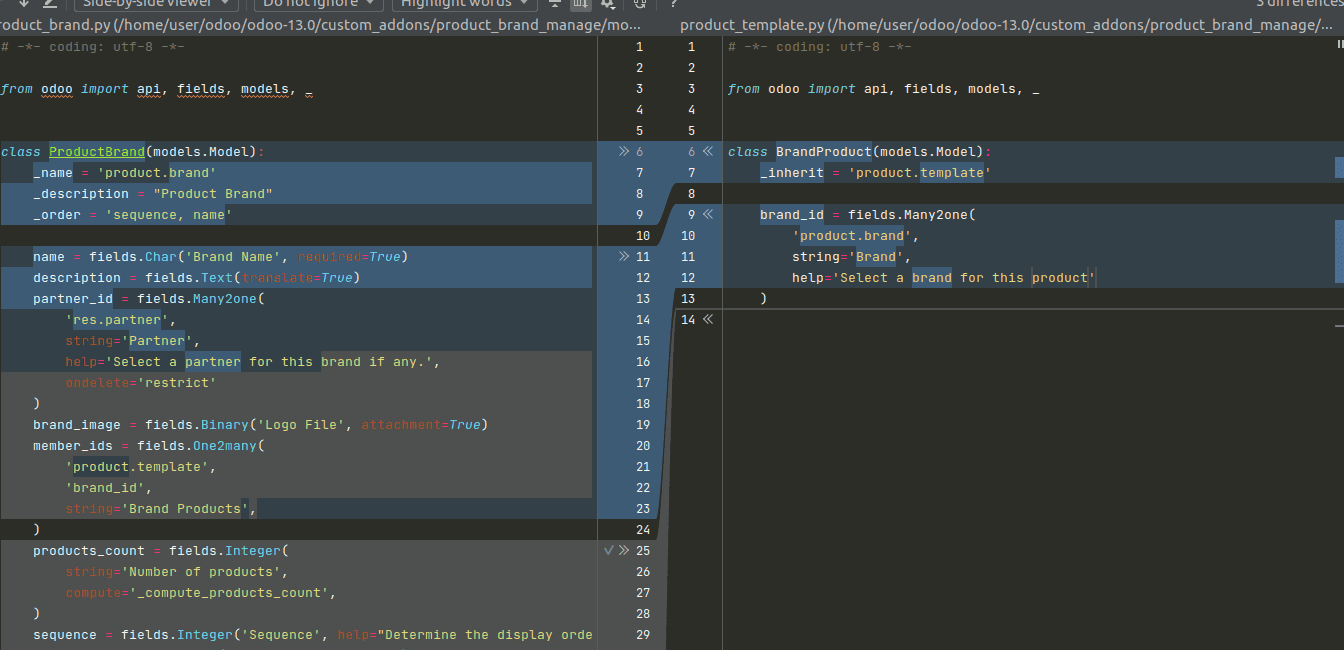This screenshot has height=650, width=1344.
Task: Click string='Brand' line in right pane
Action: (x=852, y=257)
